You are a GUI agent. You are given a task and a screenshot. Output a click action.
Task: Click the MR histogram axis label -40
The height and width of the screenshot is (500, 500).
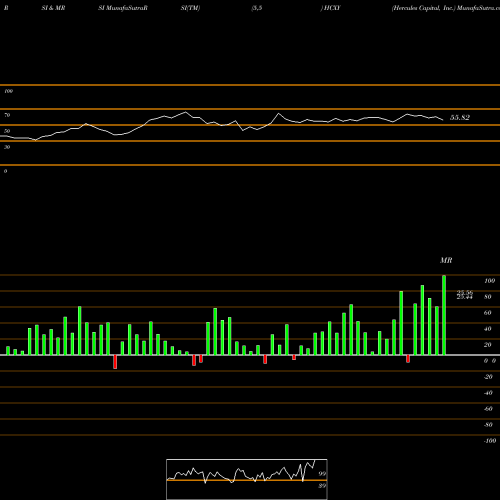click(488, 393)
